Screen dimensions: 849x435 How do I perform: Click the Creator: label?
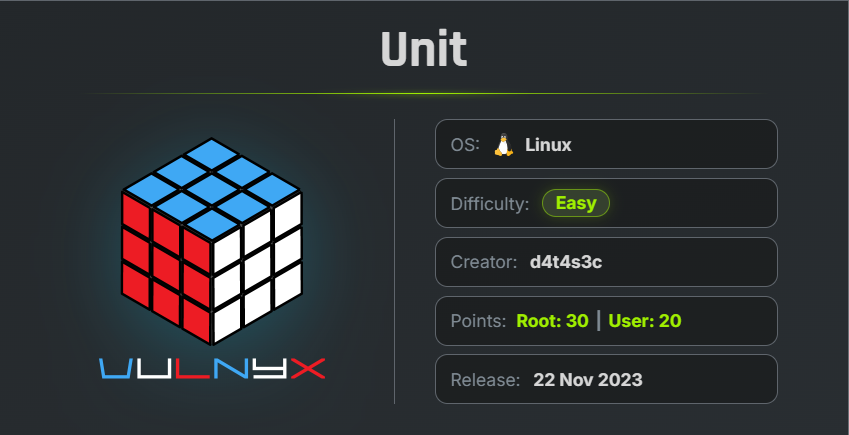(x=484, y=262)
